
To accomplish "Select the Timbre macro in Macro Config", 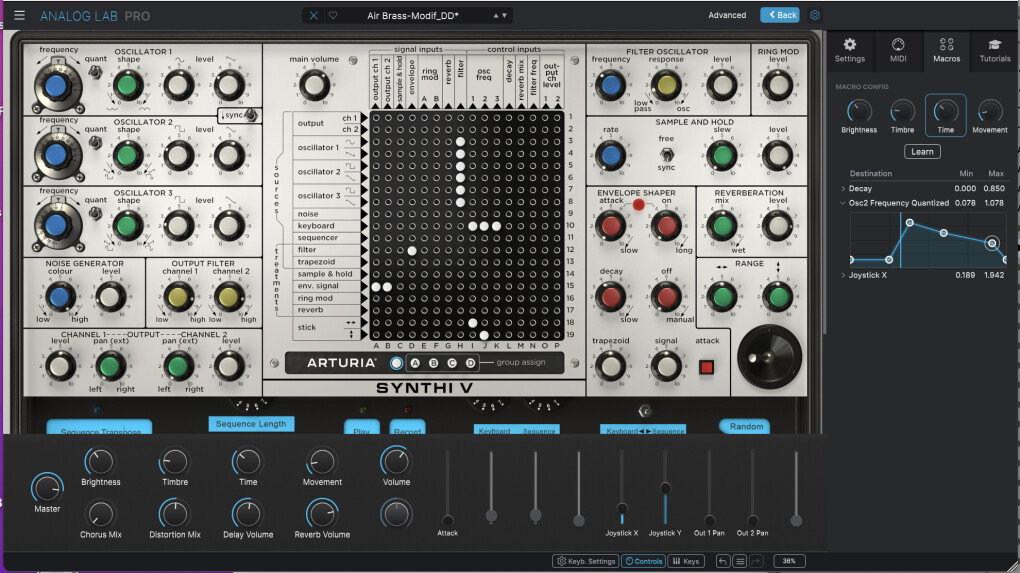I will pyautogui.click(x=902, y=116).
